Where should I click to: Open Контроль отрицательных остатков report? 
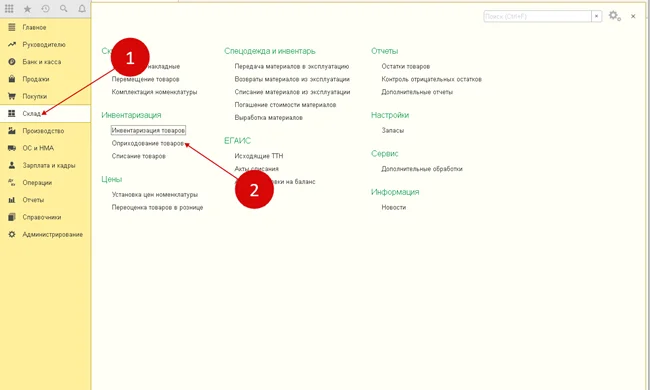tap(432, 79)
